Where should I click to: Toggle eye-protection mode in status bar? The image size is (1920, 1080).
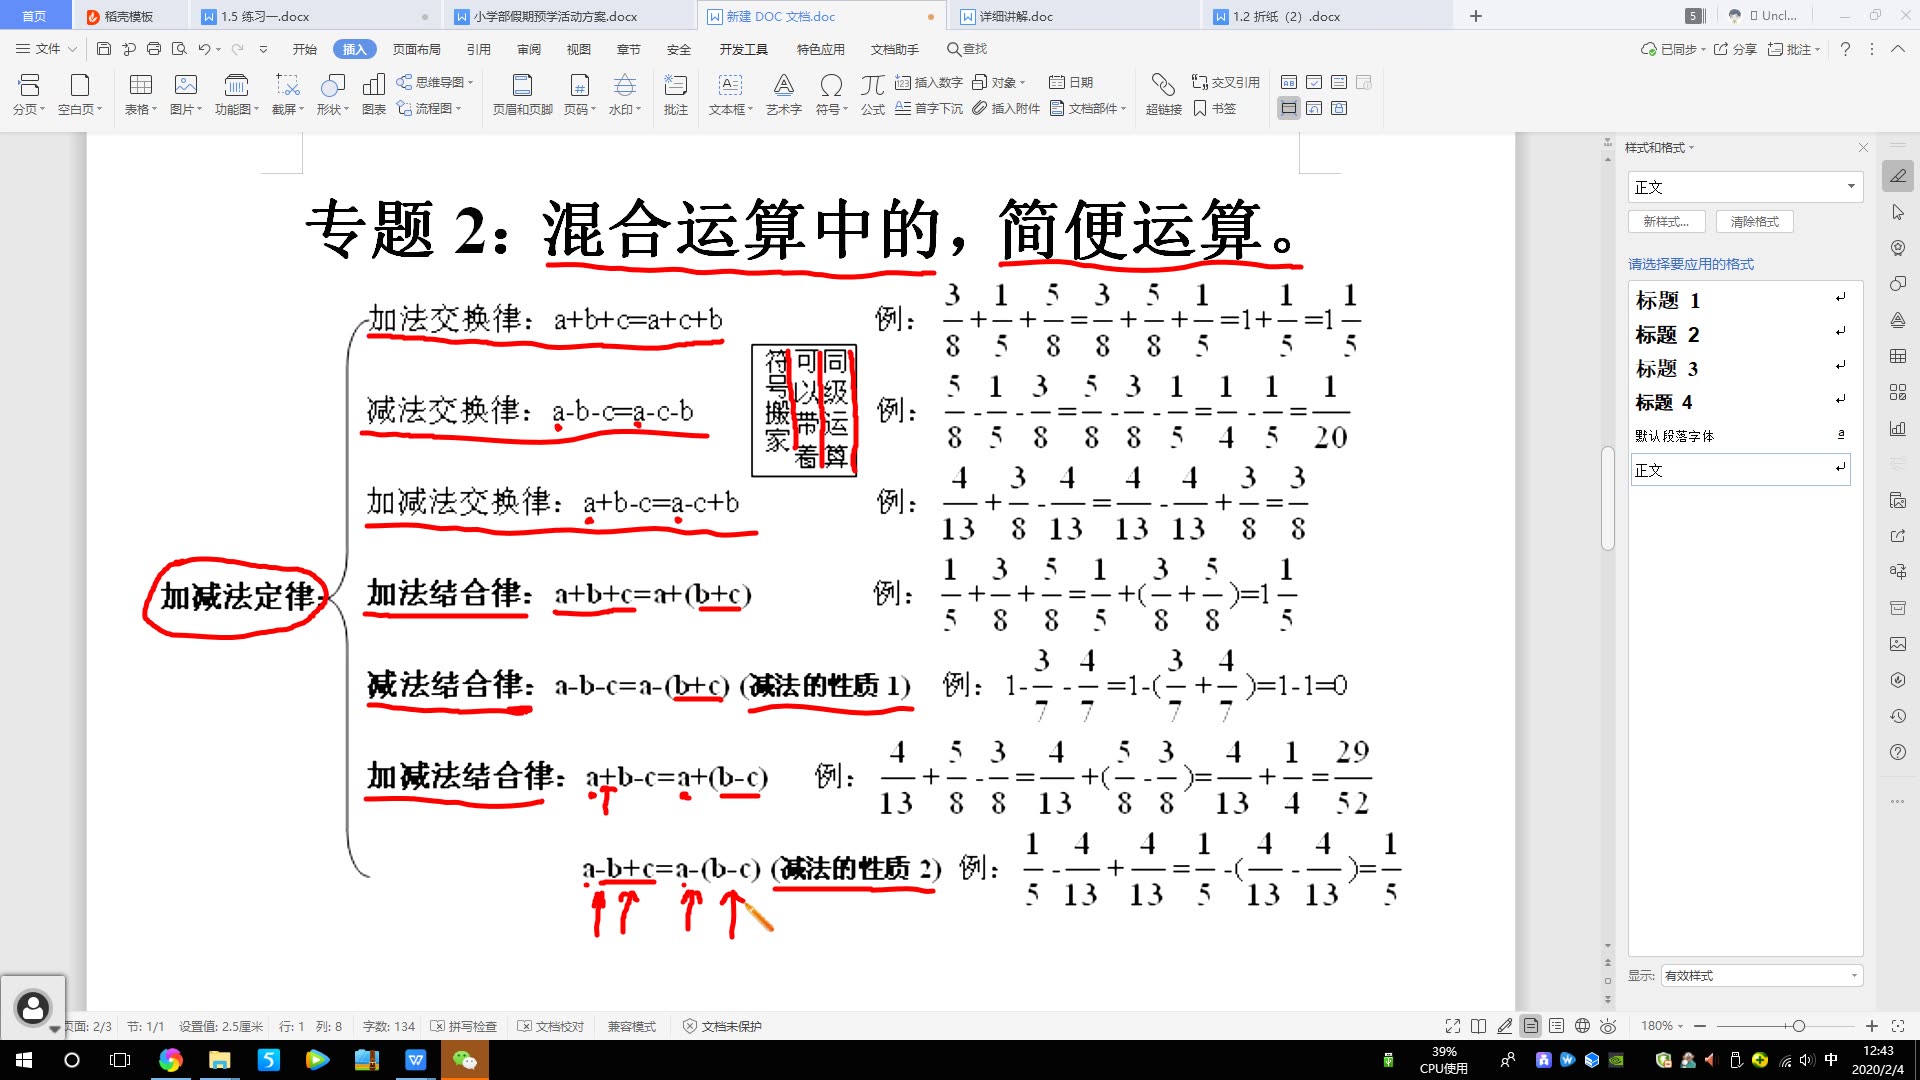[x=1608, y=1026]
